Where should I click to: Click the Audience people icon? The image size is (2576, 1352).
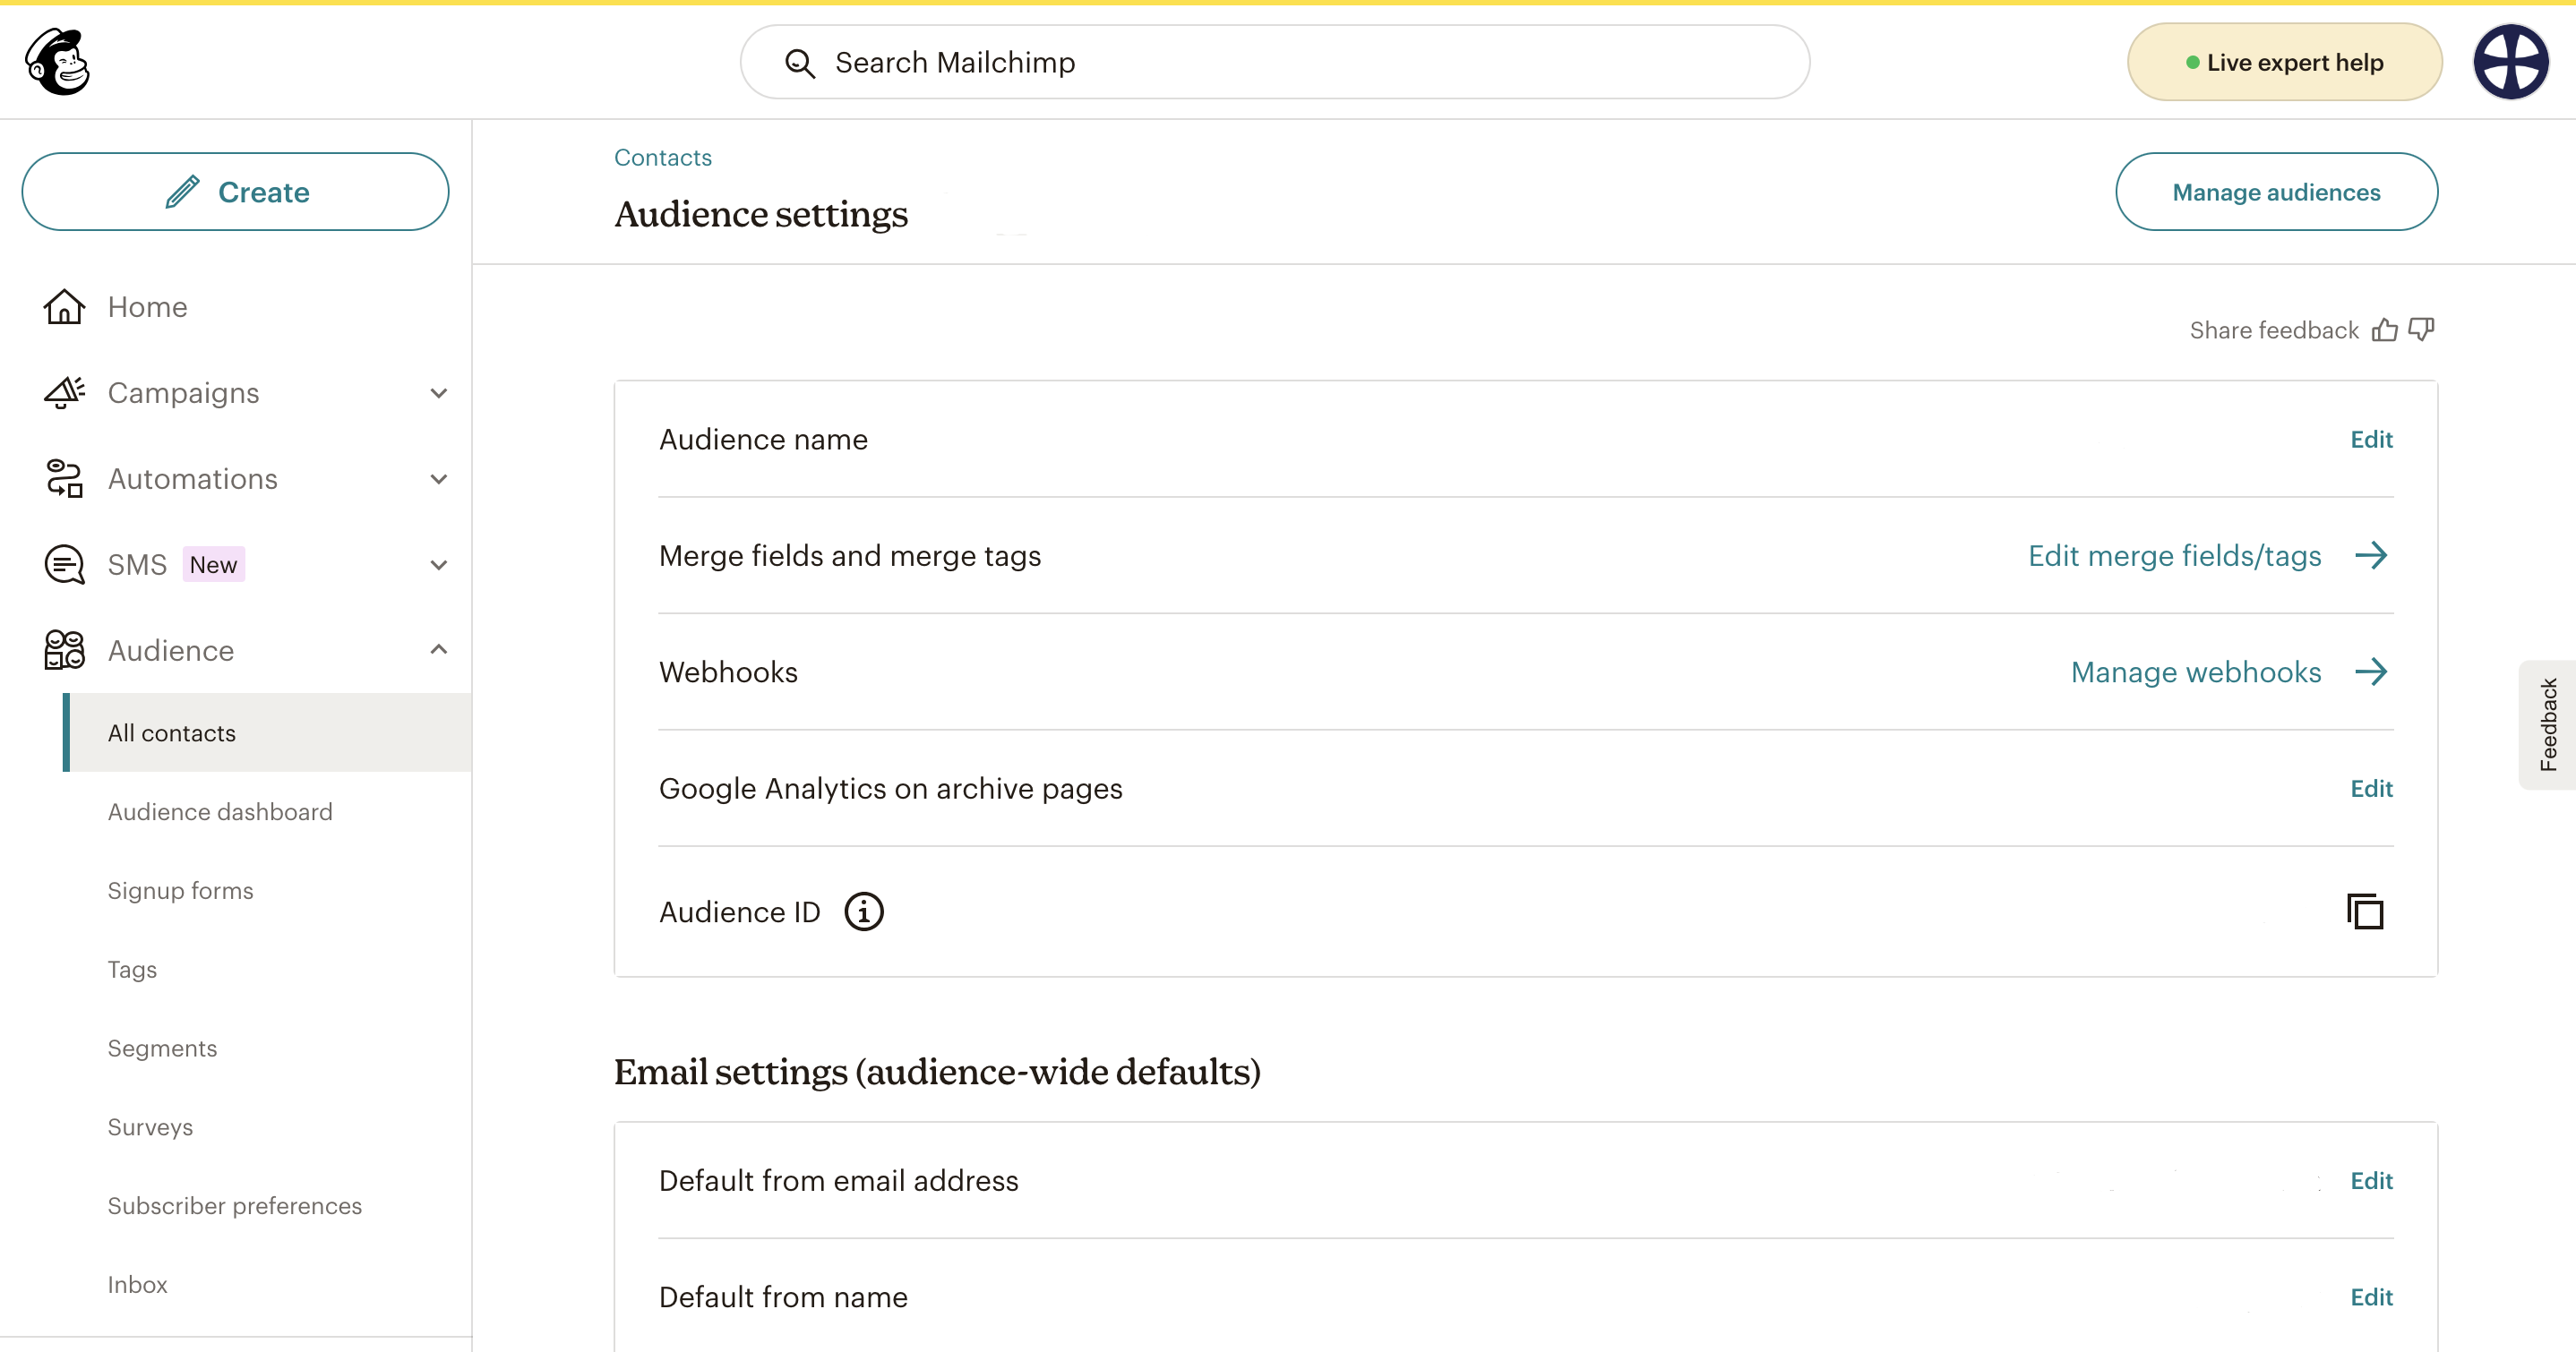[x=64, y=650]
